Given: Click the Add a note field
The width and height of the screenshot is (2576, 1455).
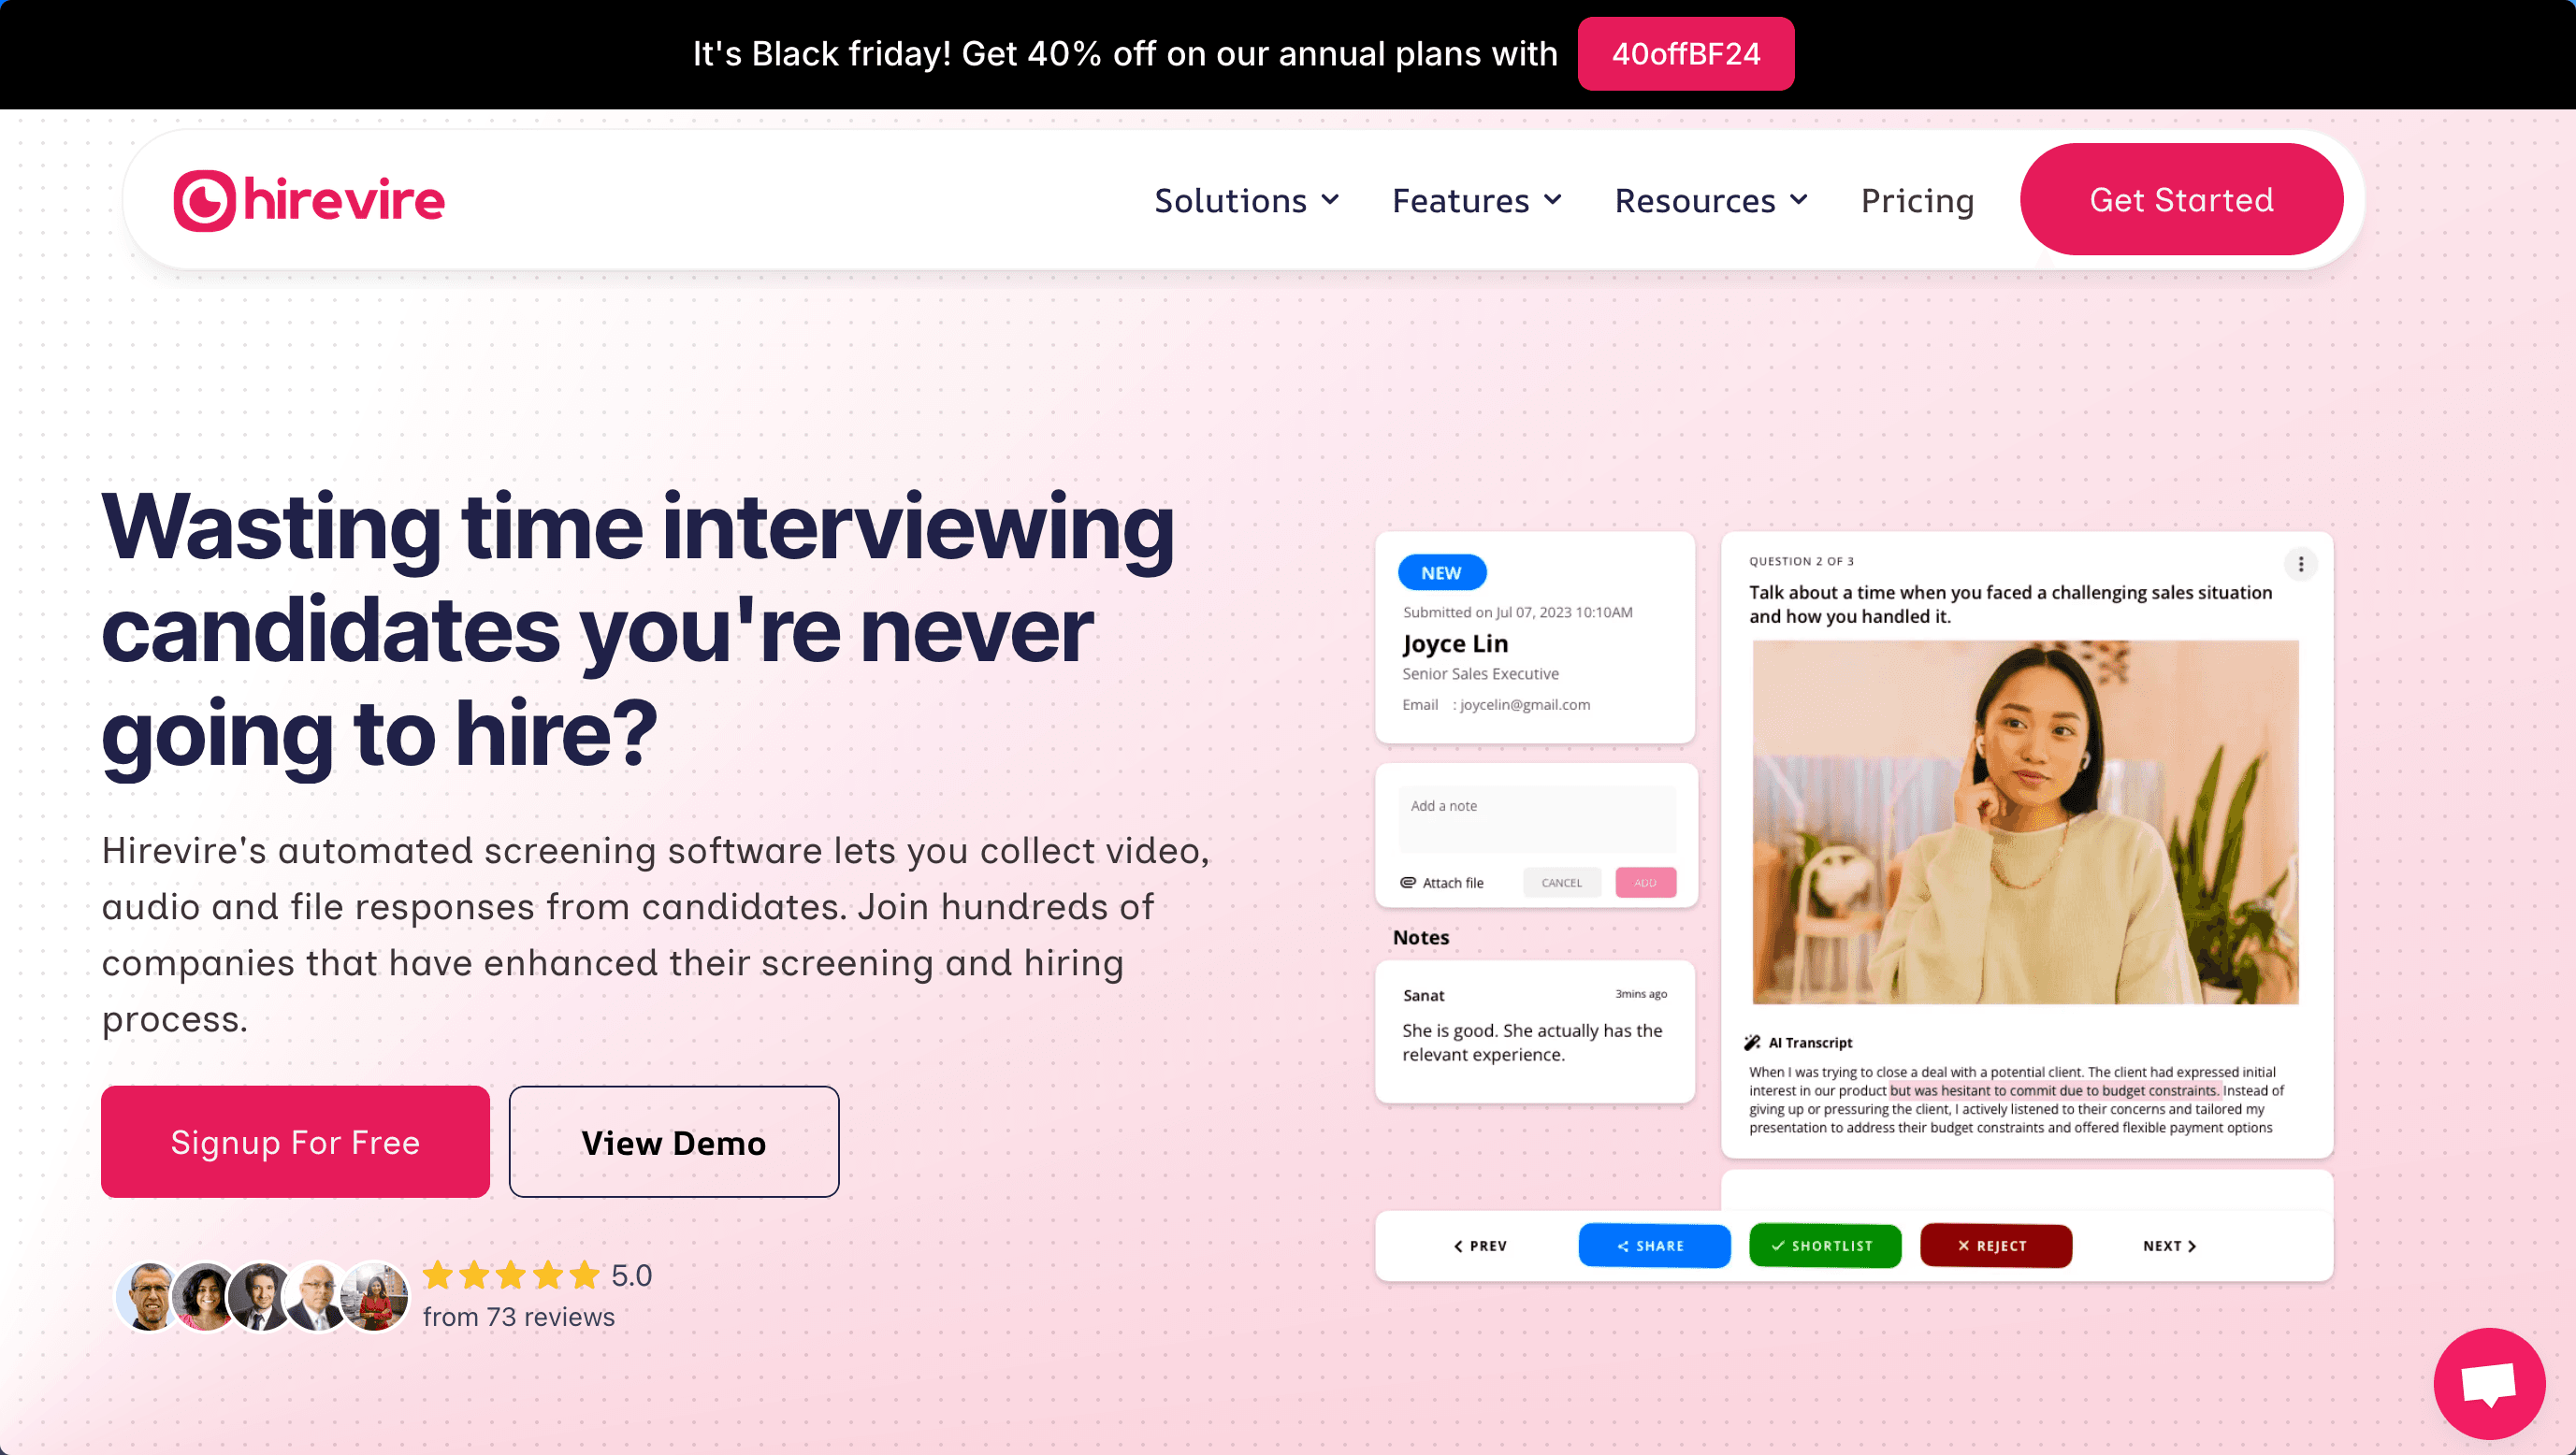Looking at the screenshot, I should pos(1536,819).
